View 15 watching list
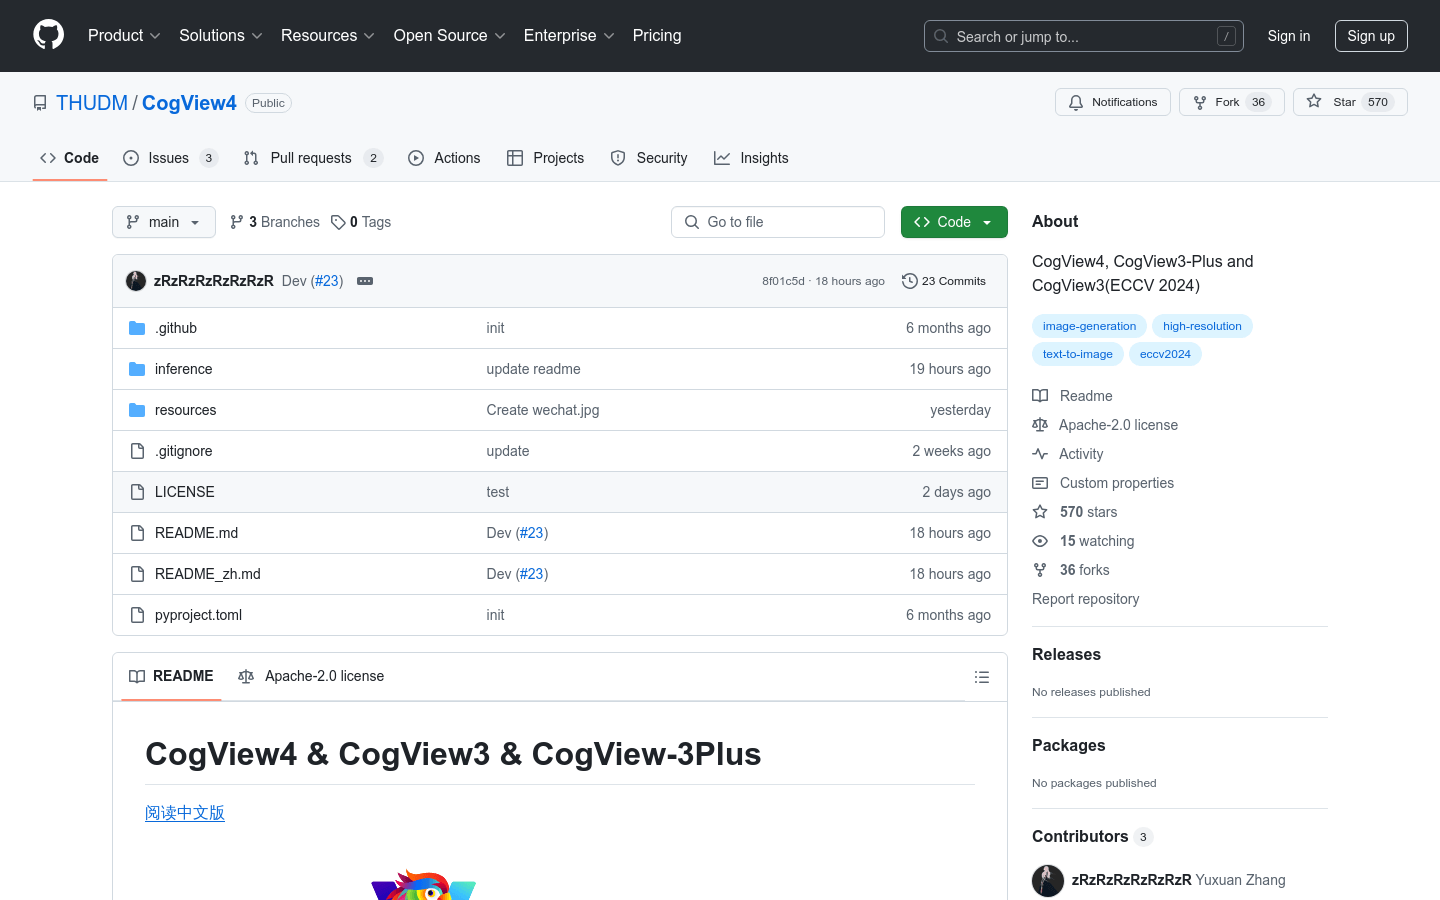The height and width of the screenshot is (900, 1440). tap(1083, 541)
